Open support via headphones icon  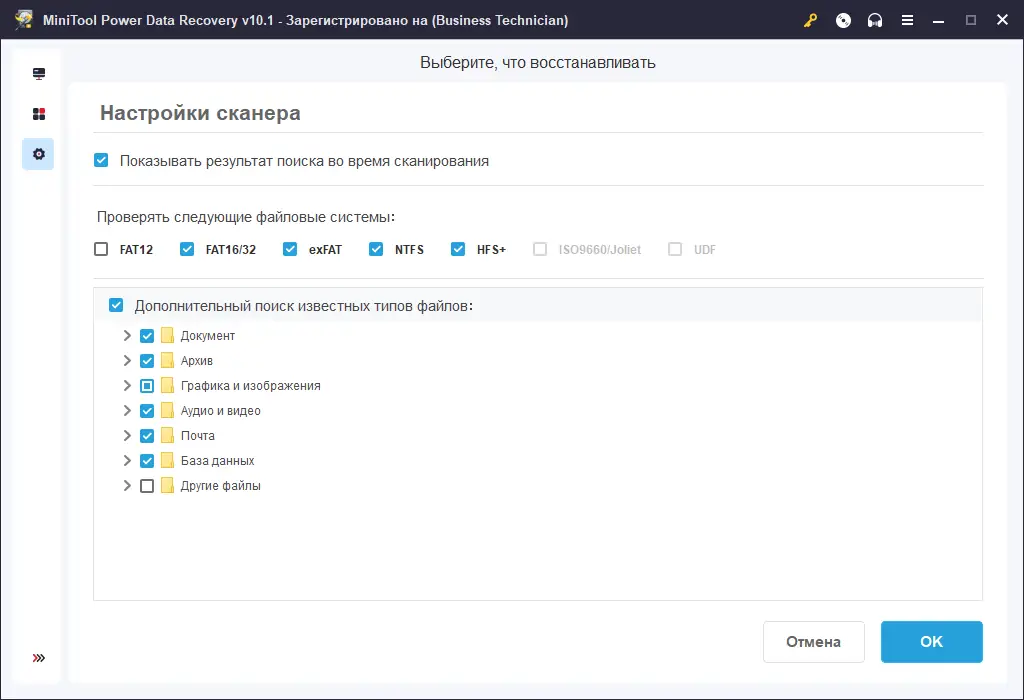tap(875, 20)
